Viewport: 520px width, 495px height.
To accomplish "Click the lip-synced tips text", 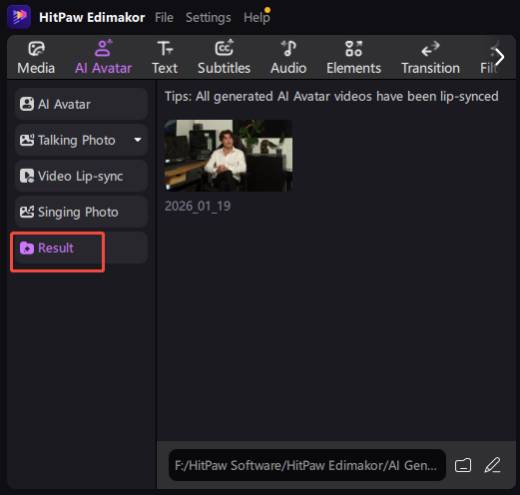I will [x=331, y=97].
